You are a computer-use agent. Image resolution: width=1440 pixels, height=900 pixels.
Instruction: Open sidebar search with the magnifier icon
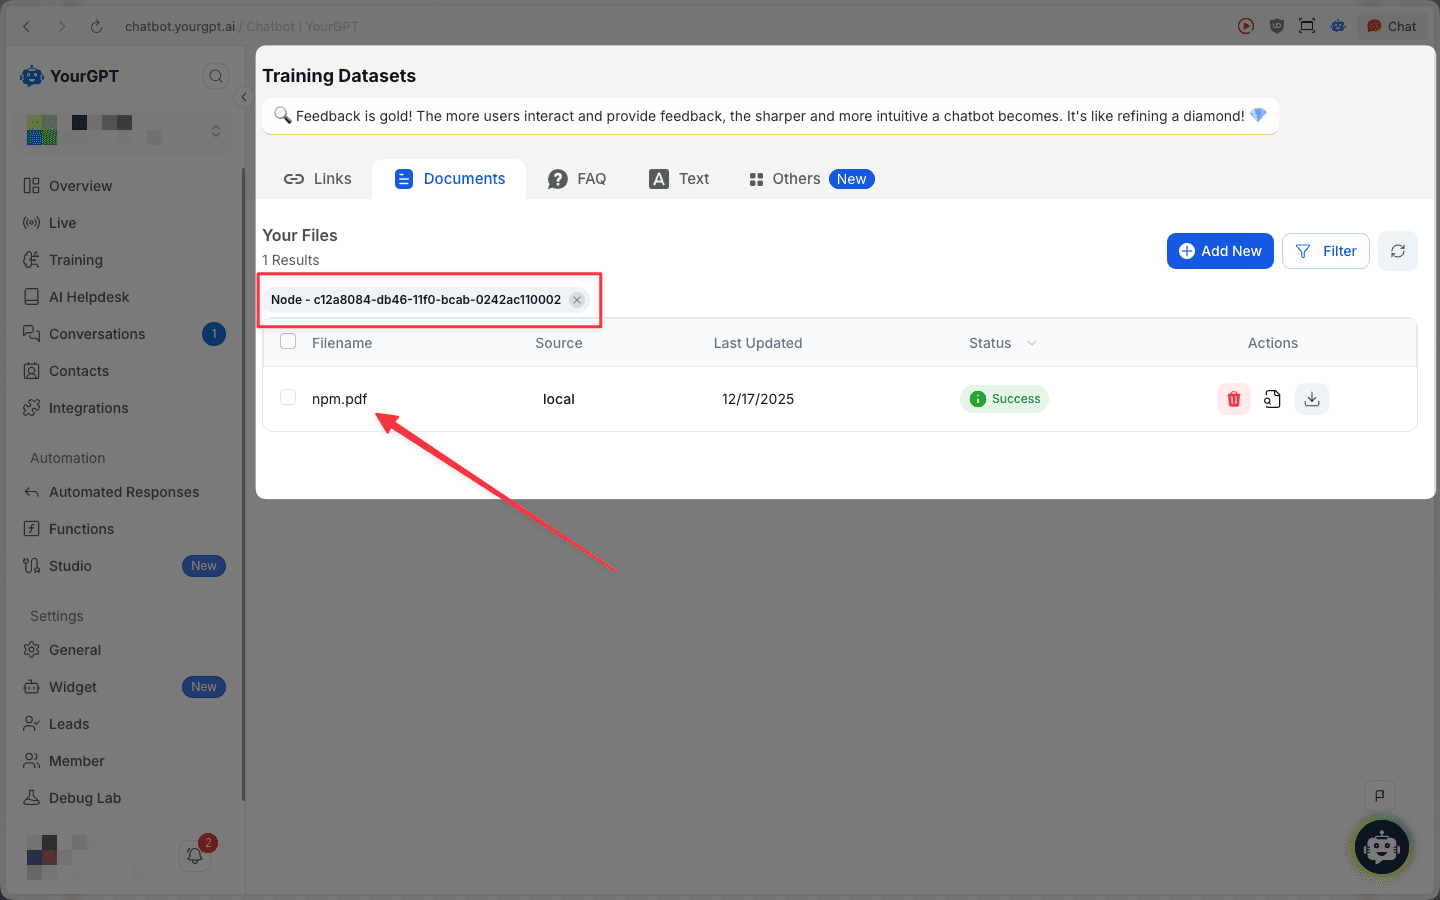pos(216,75)
